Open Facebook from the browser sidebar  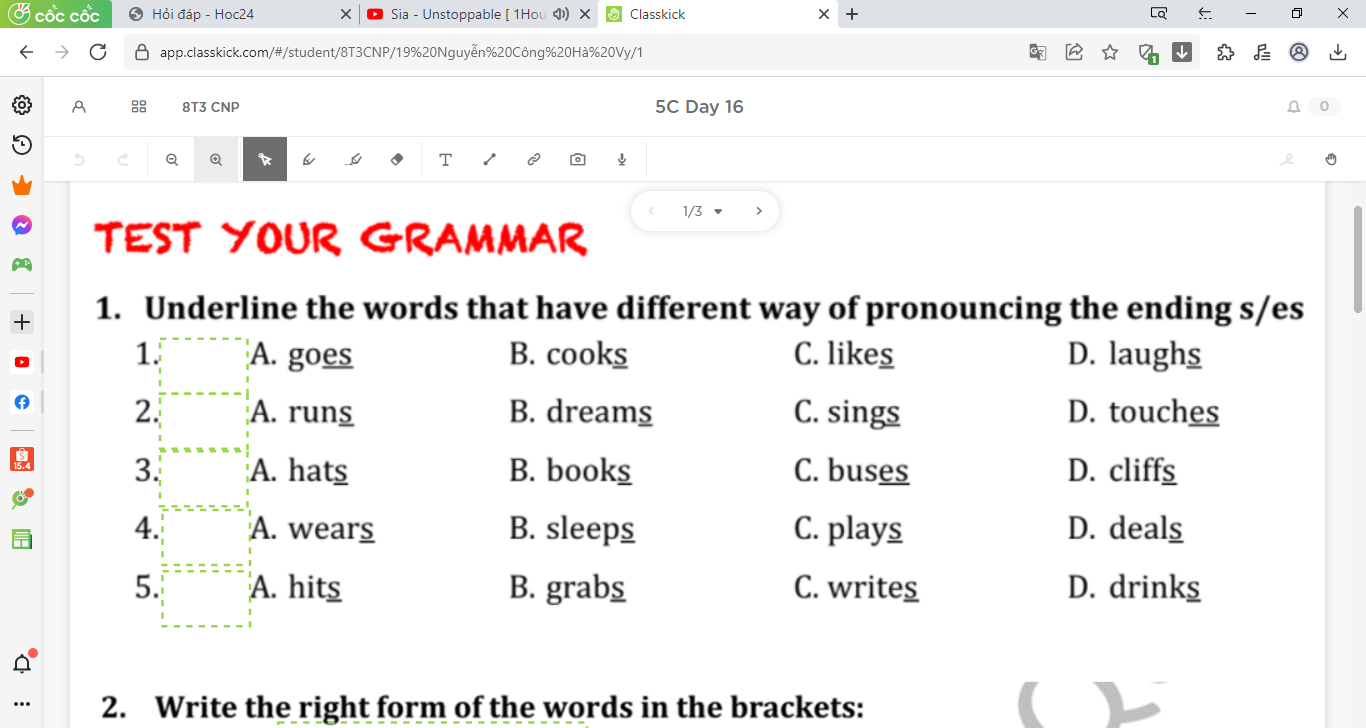tap(21, 402)
